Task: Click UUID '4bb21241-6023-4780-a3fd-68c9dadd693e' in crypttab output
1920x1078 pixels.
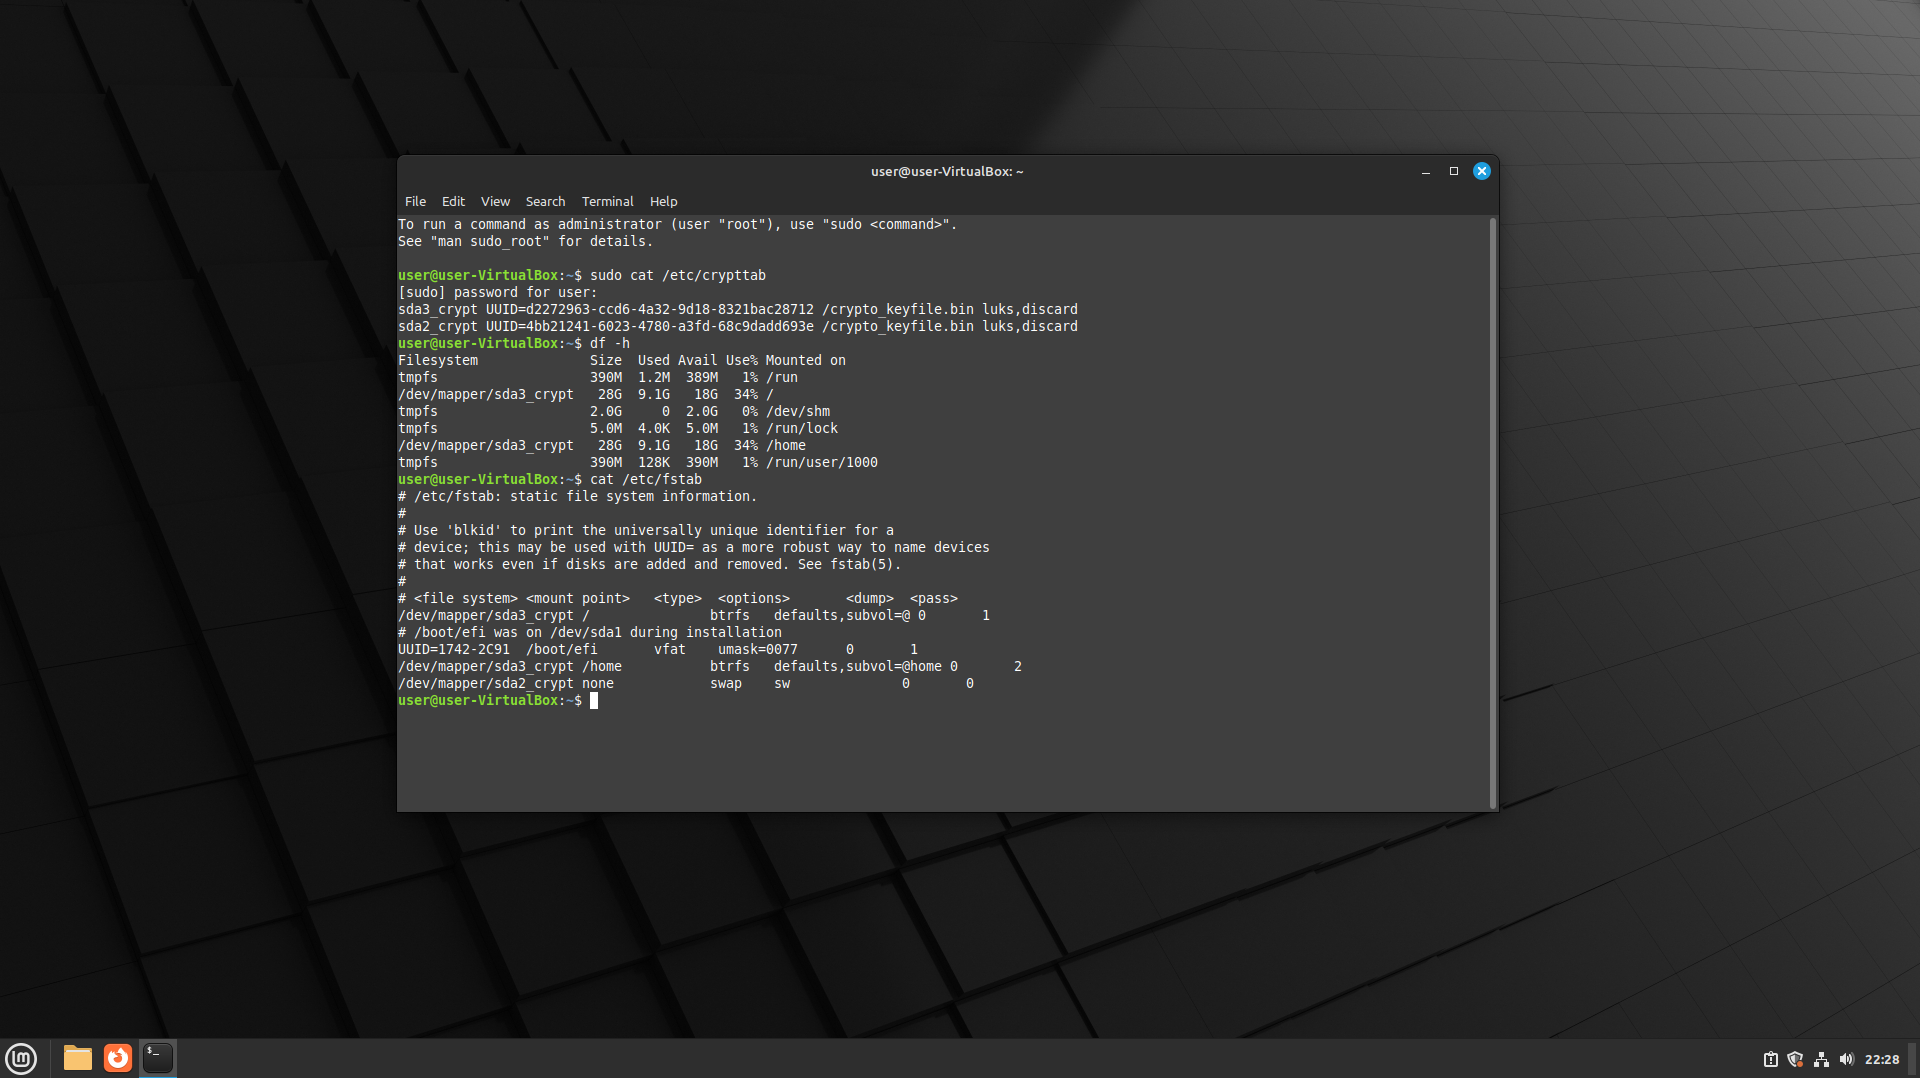Action: coord(670,326)
